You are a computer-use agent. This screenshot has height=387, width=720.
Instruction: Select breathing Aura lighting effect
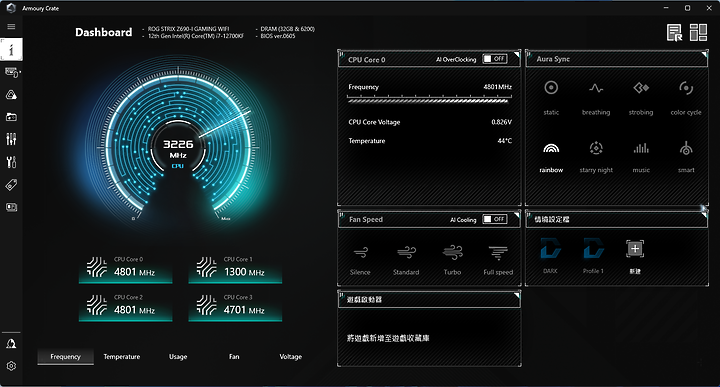click(x=596, y=98)
